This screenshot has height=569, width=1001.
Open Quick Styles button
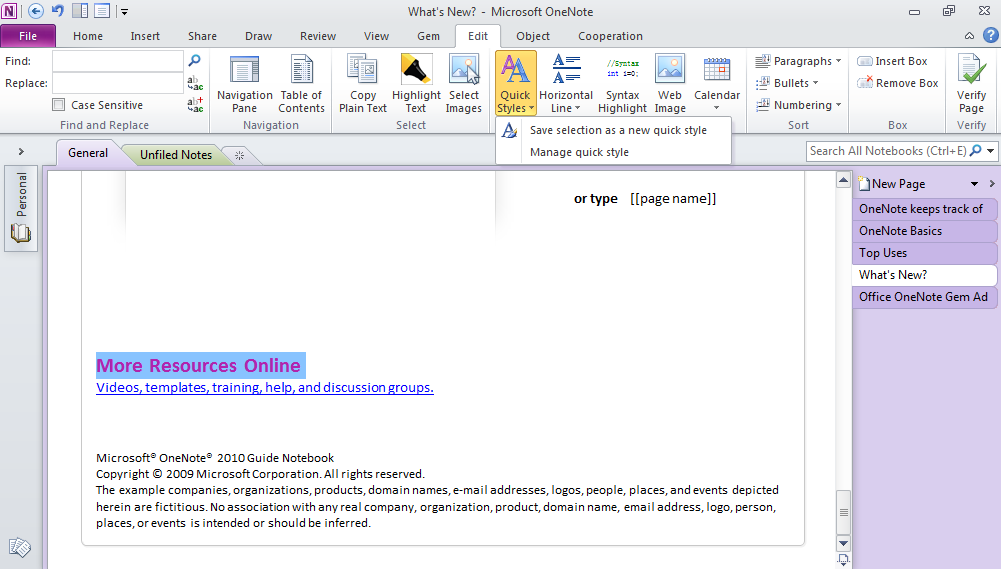[515, 84]
